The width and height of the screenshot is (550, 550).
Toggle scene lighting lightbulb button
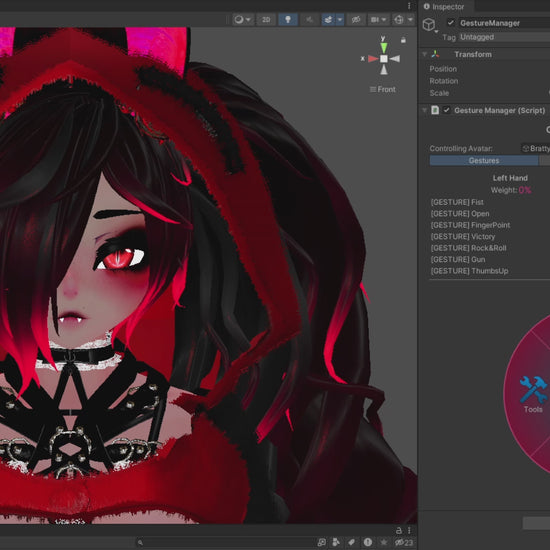[x=288, y=20]
